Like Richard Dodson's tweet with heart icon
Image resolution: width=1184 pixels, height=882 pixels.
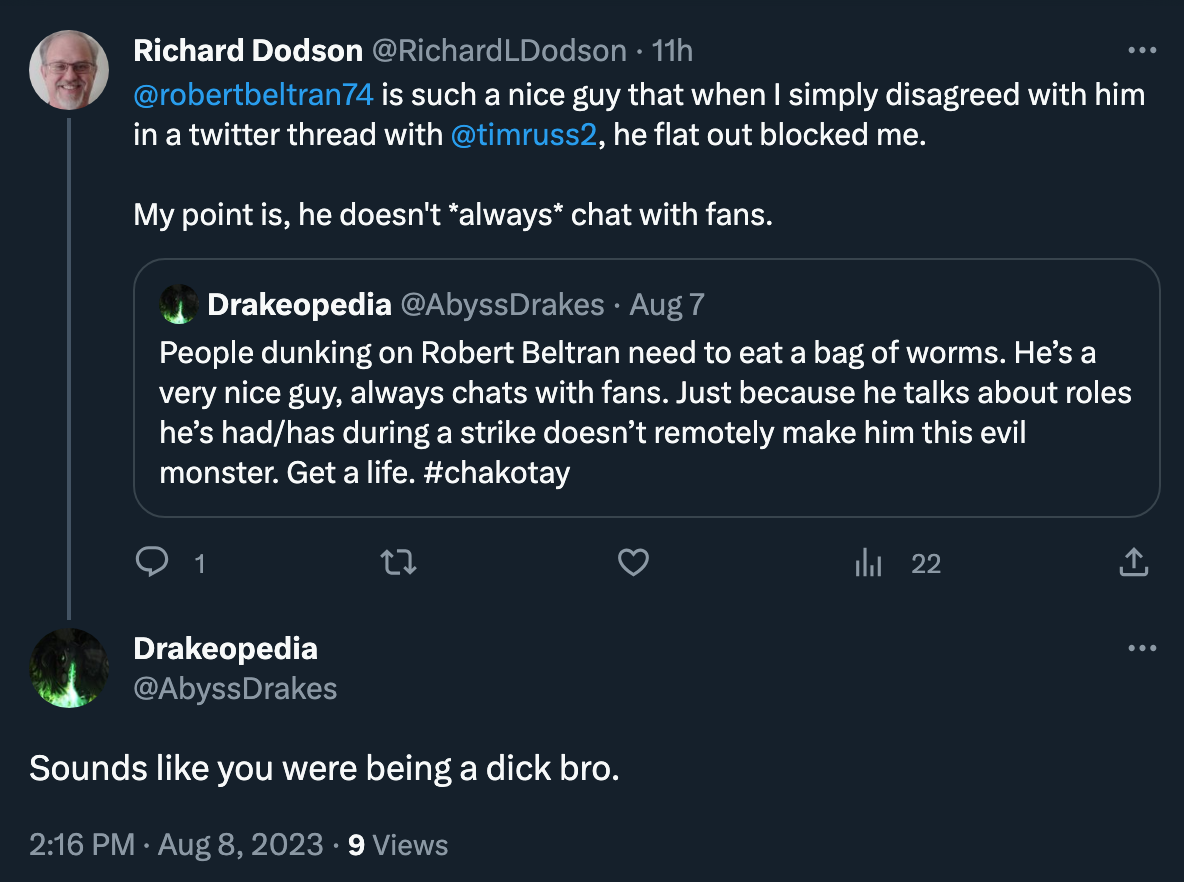633,563
